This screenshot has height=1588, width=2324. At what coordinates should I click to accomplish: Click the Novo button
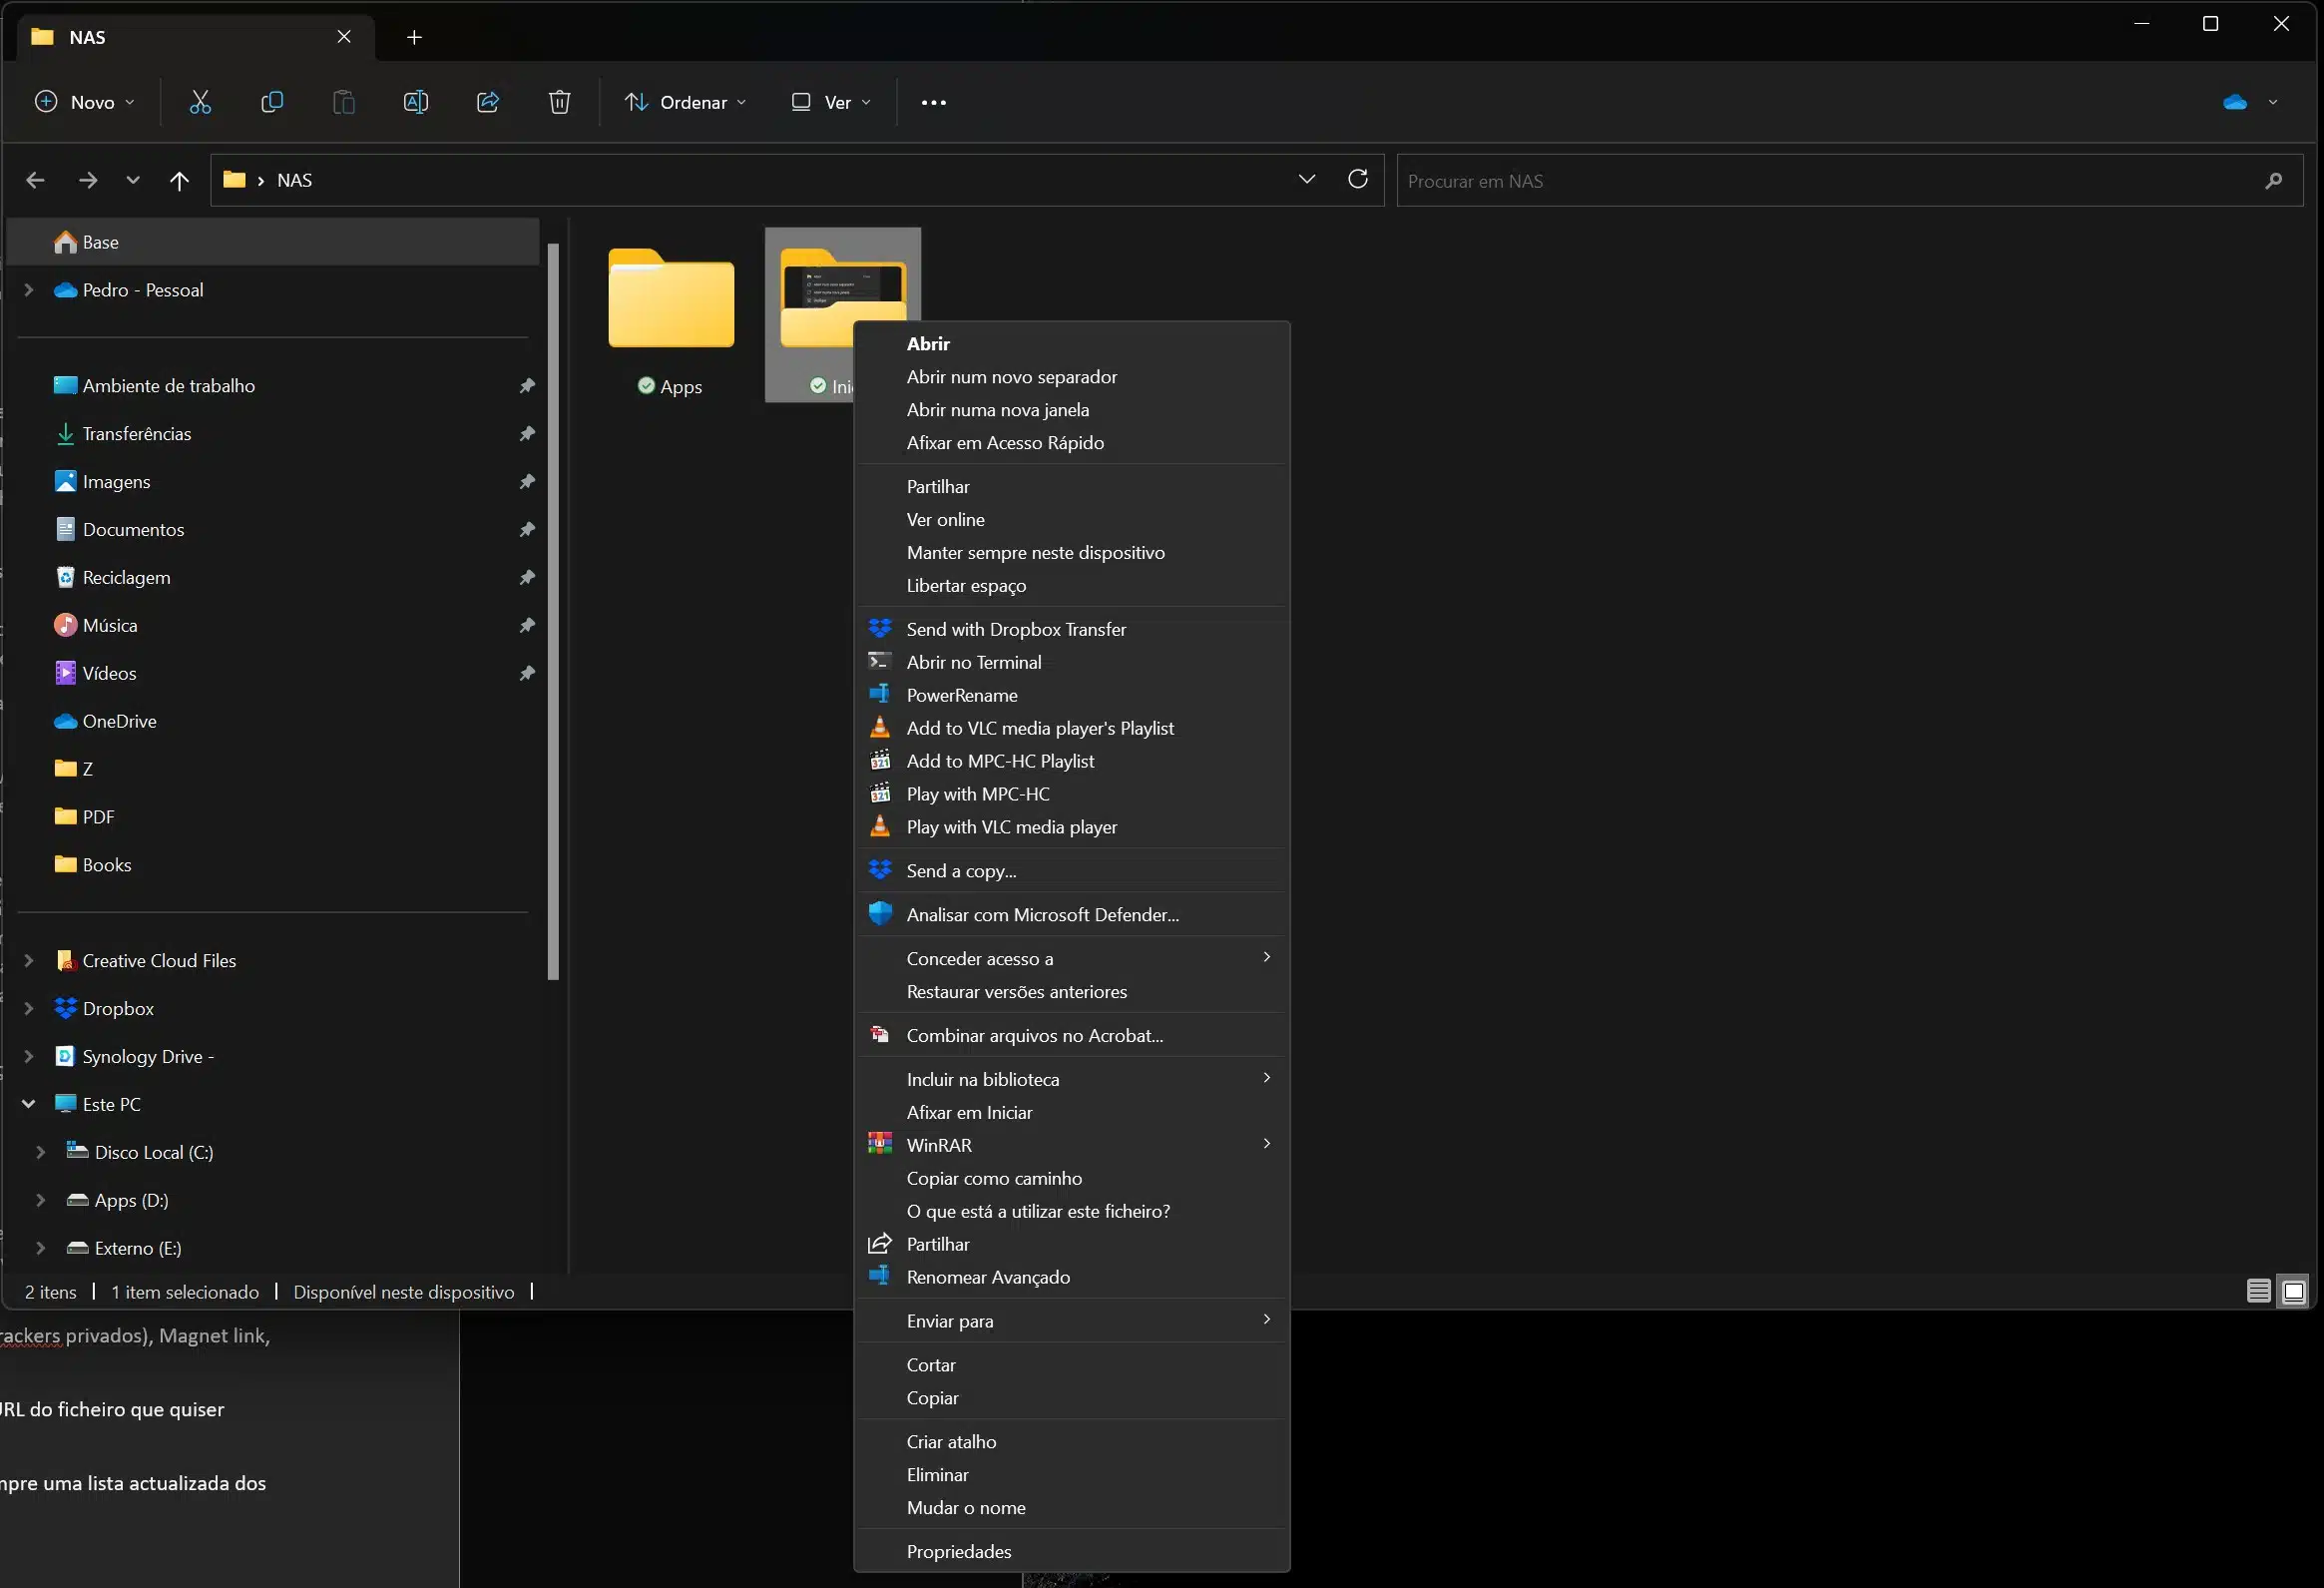(84, 102)
